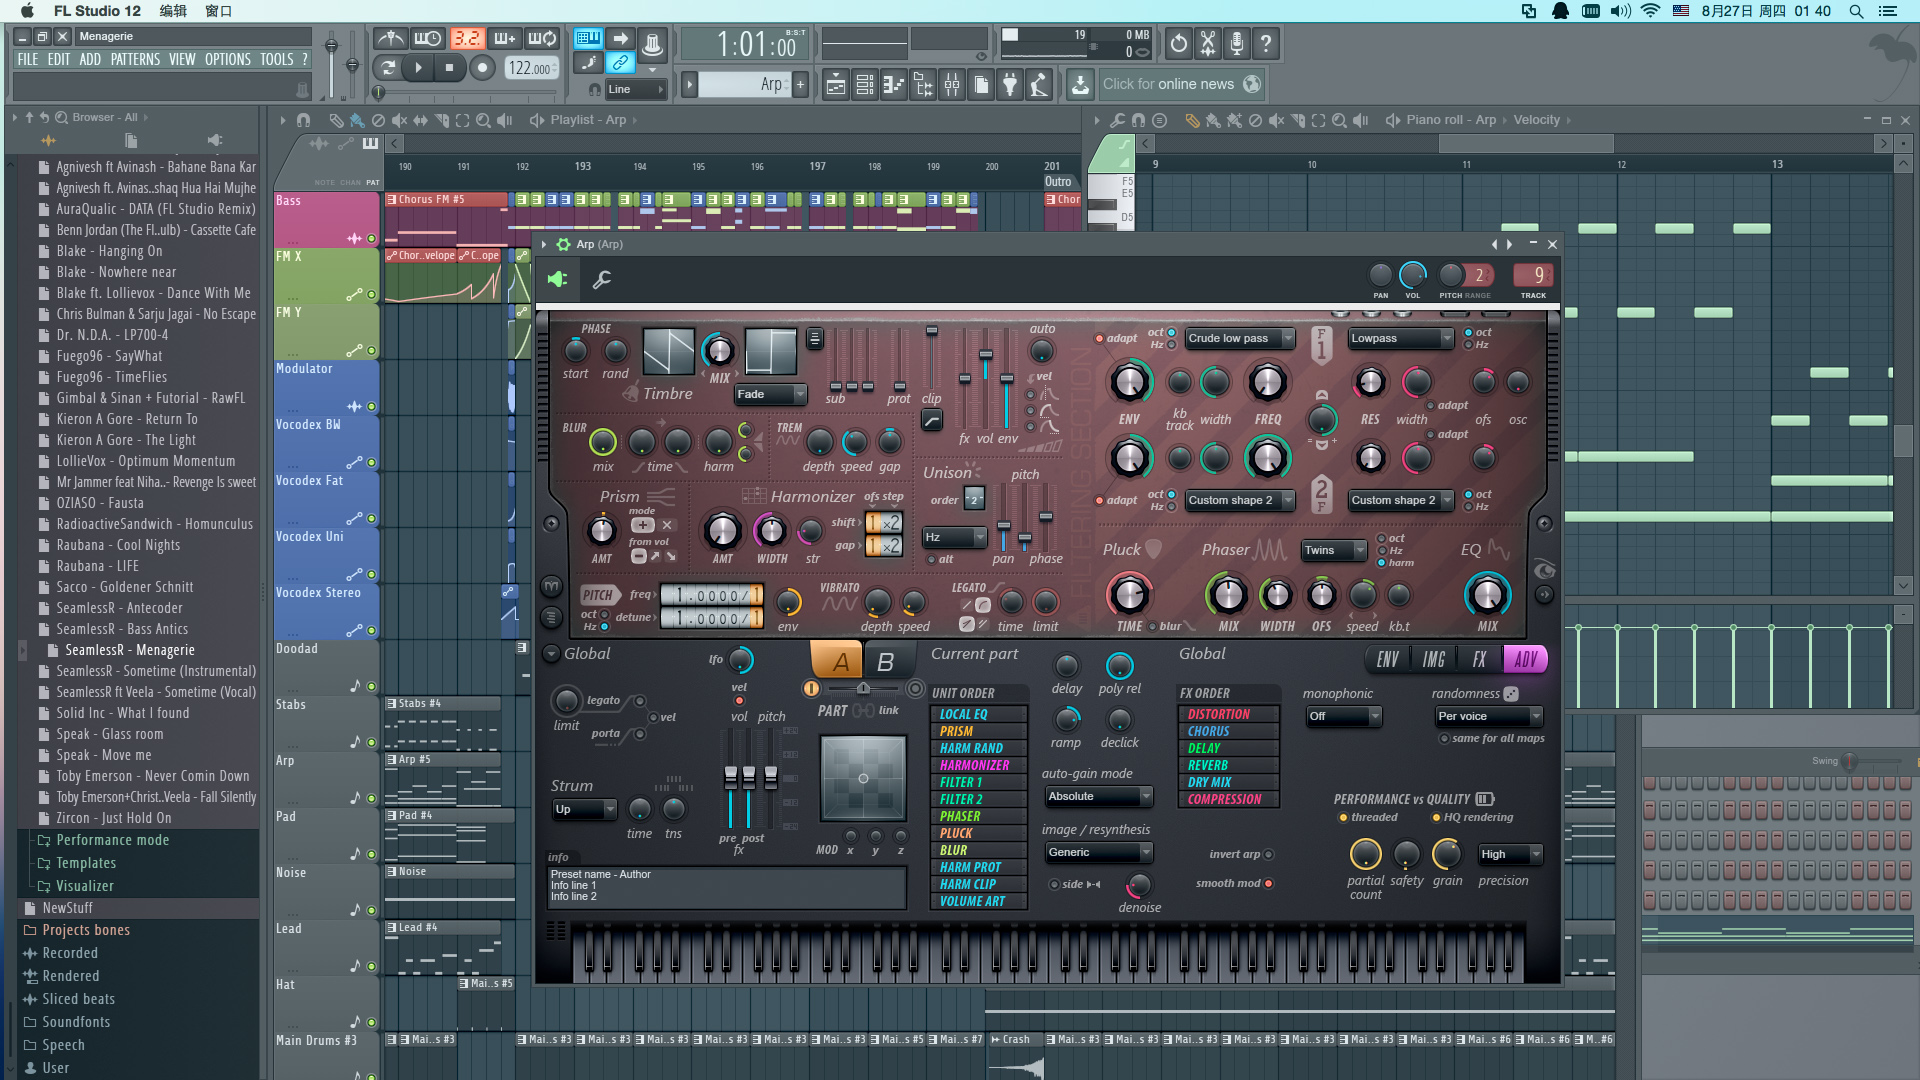Toggle legato switch in Global section

point(639,701)
